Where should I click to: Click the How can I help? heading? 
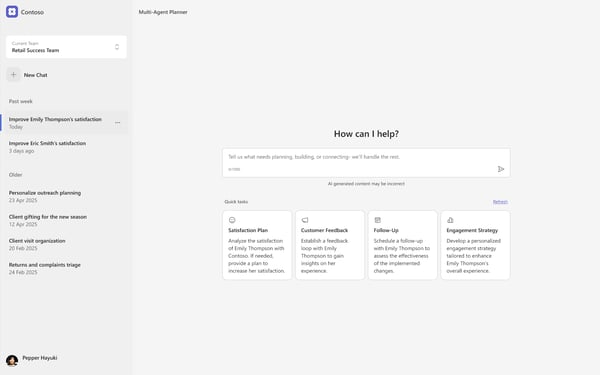[366, 134]
